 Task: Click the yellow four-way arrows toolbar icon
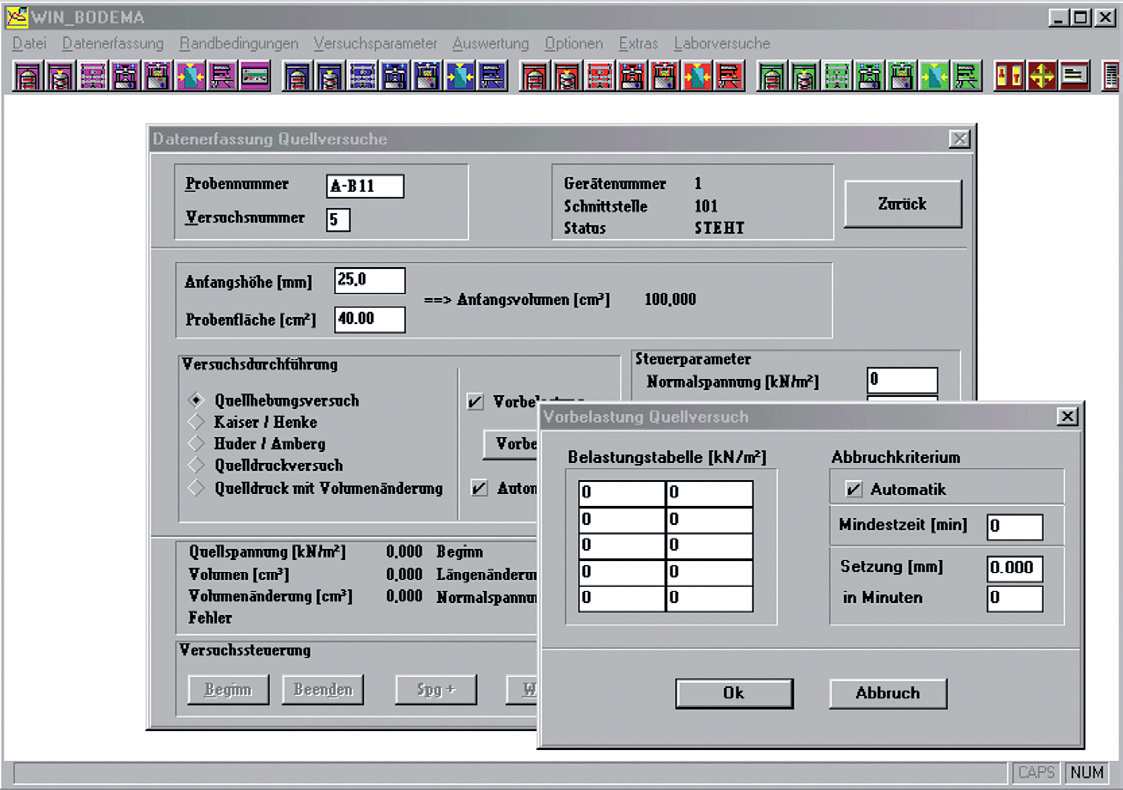pyautogui.click(x=1041, y=76)
